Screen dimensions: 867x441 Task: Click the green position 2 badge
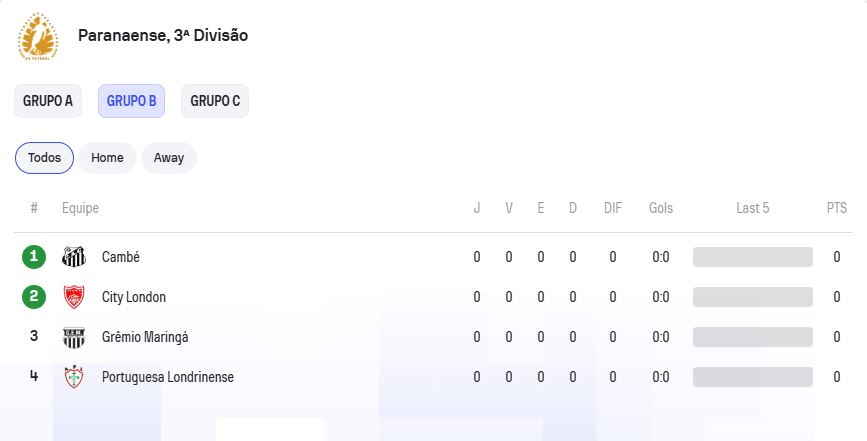click(34, 297)
